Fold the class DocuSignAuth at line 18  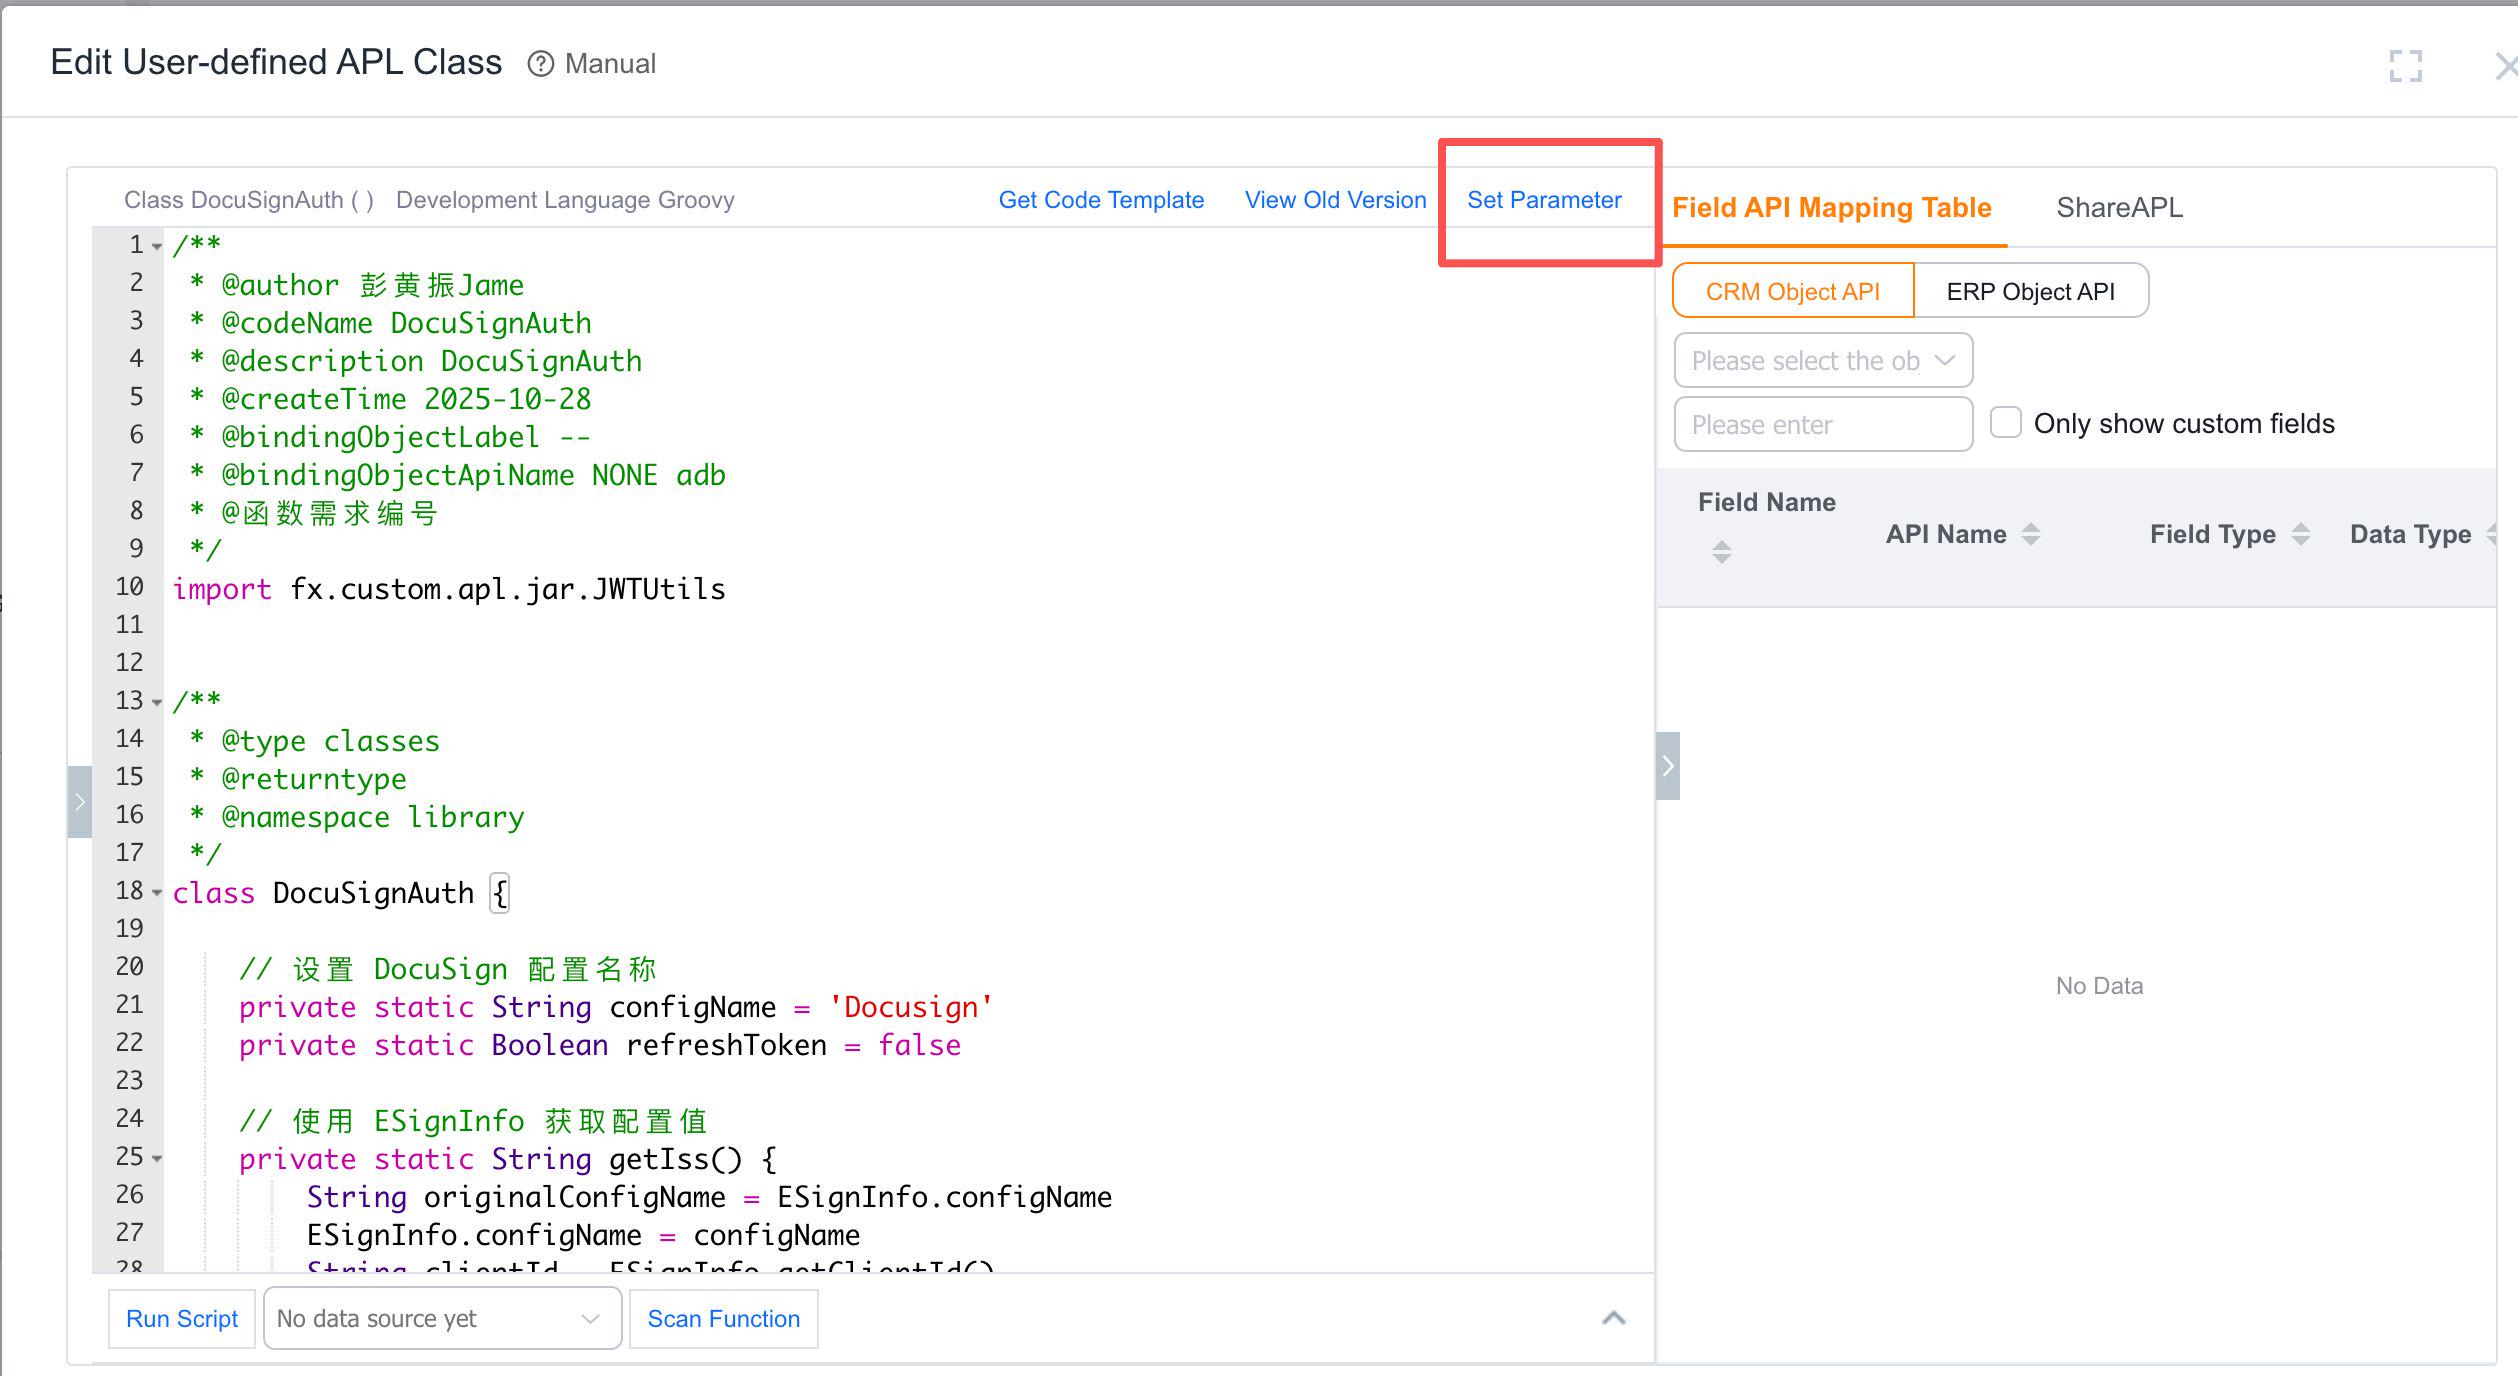click(157, 892)
